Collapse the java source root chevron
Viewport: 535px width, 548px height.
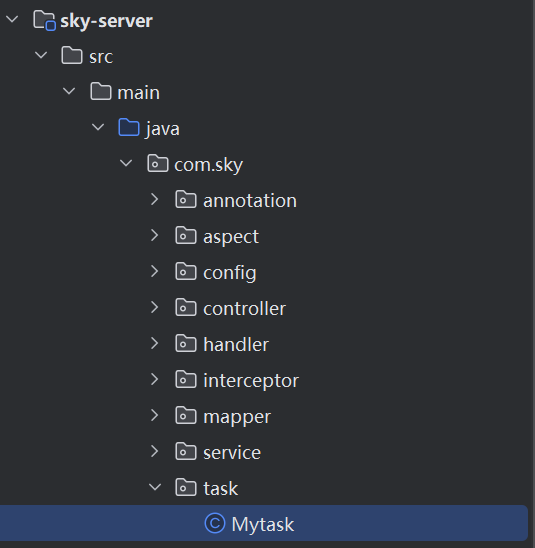tap(98, 127)
